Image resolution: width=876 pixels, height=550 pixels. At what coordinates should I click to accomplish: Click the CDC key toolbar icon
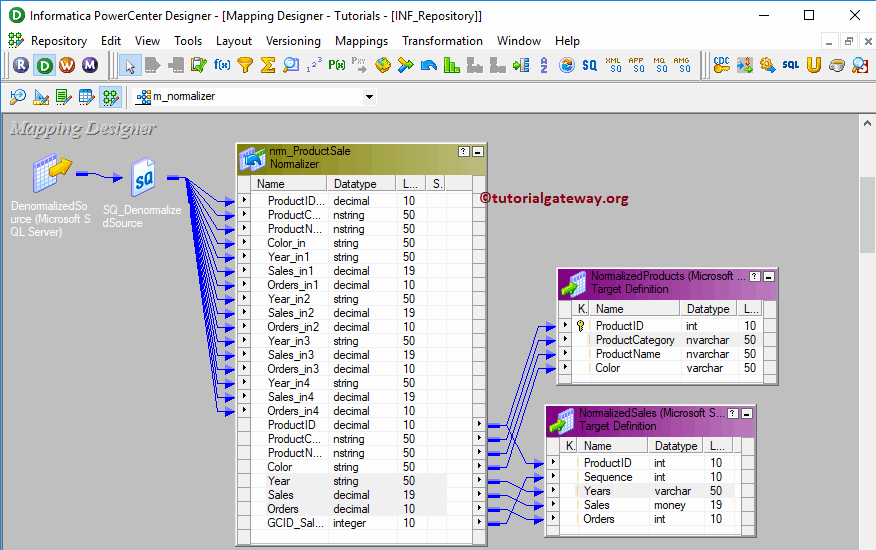point(721,65)
